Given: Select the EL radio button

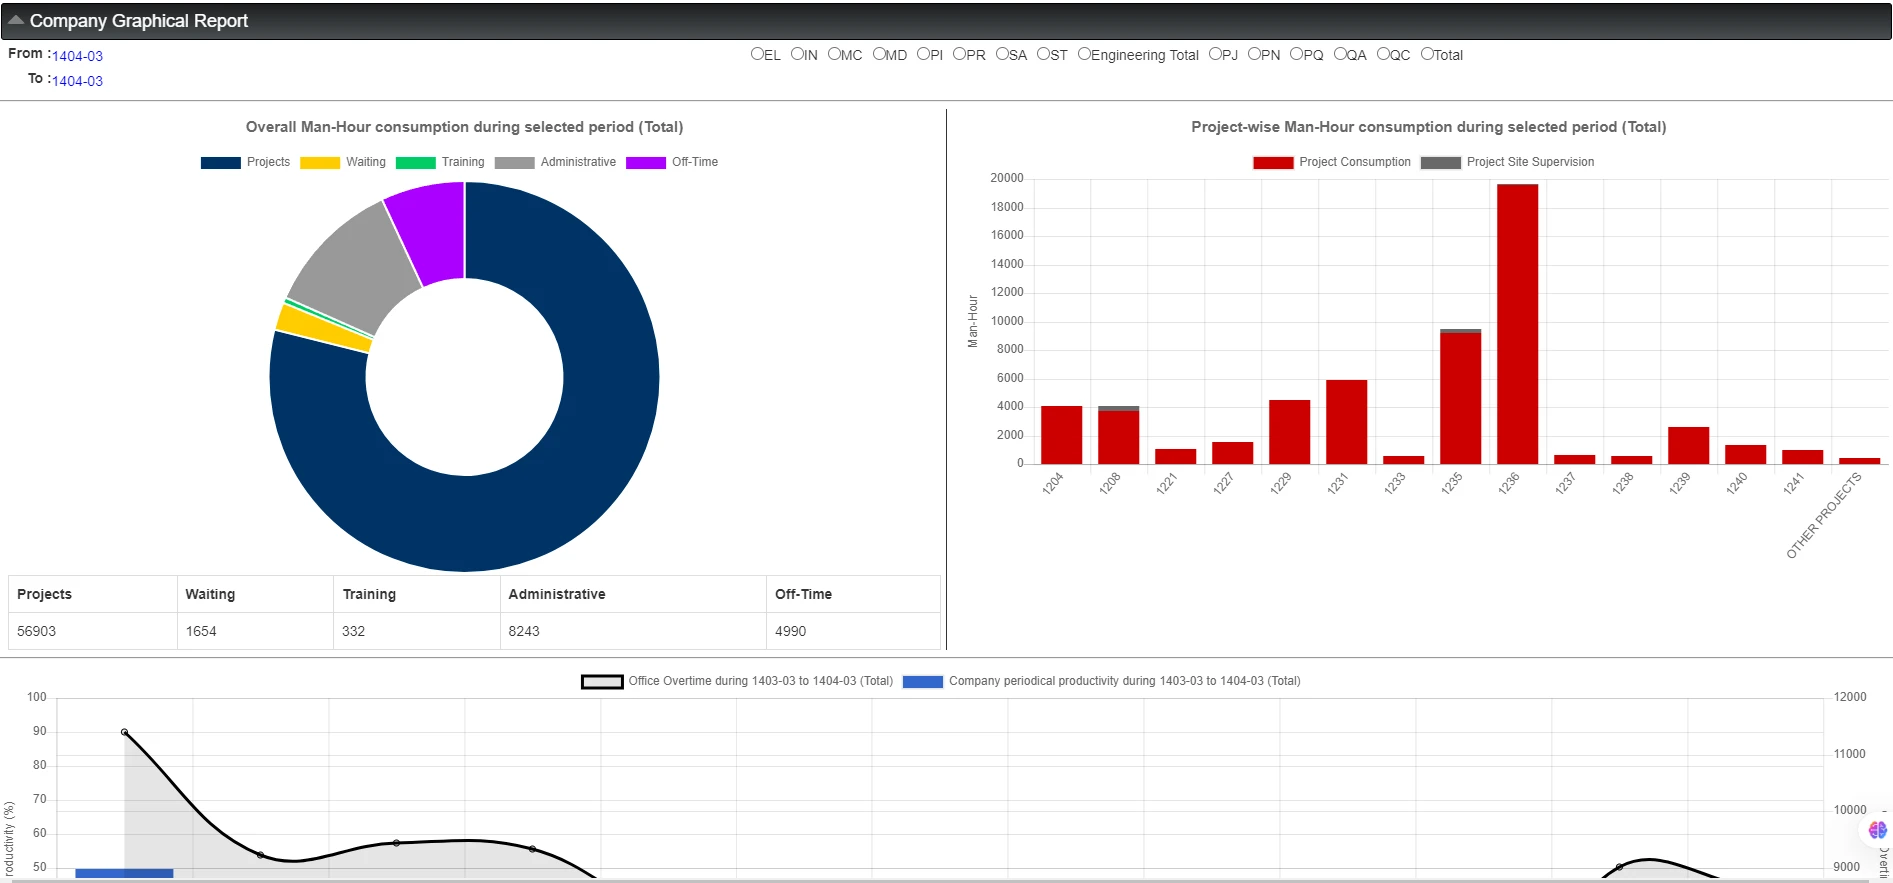Looking at the screenshot, I should 757,54.
